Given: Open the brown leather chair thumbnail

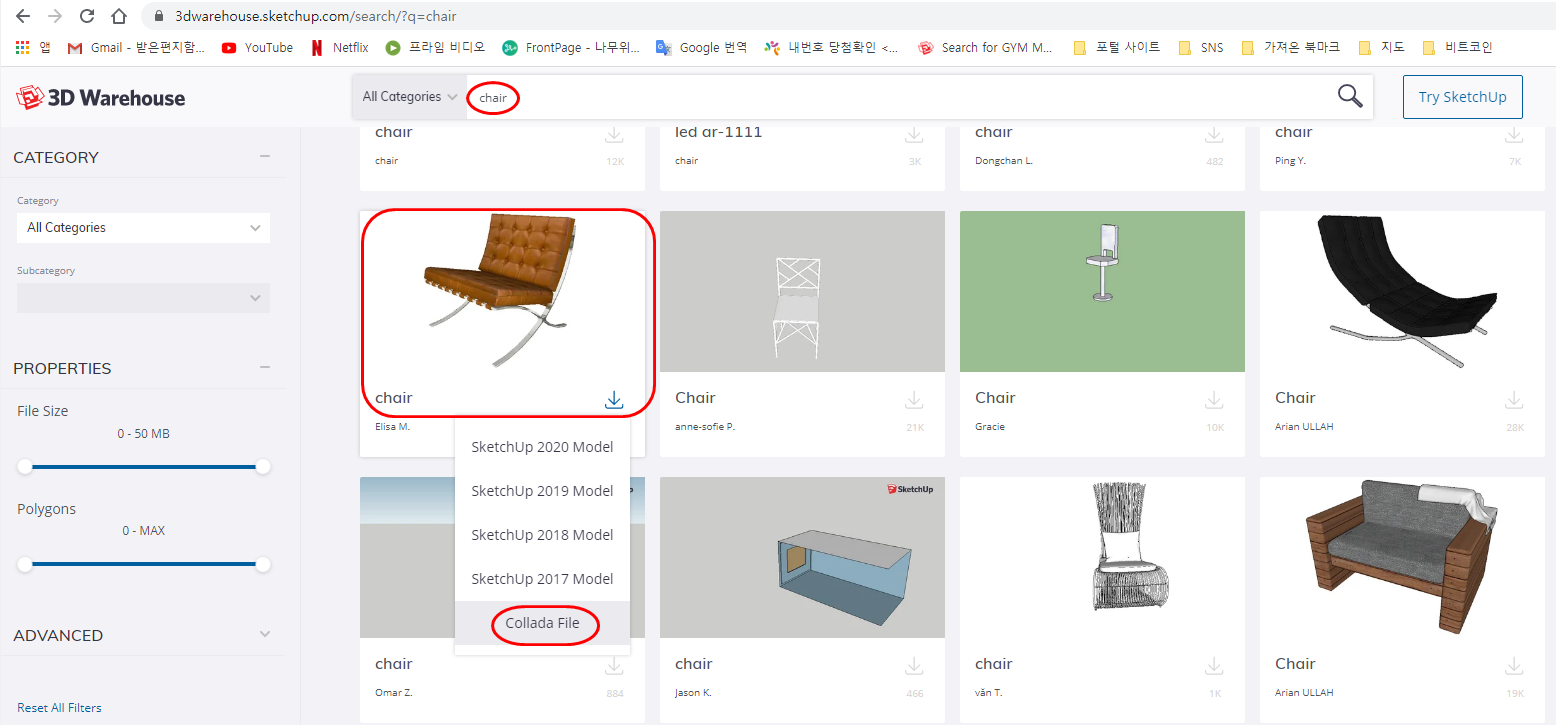Looking at the screenshot, I should [502, 291].
